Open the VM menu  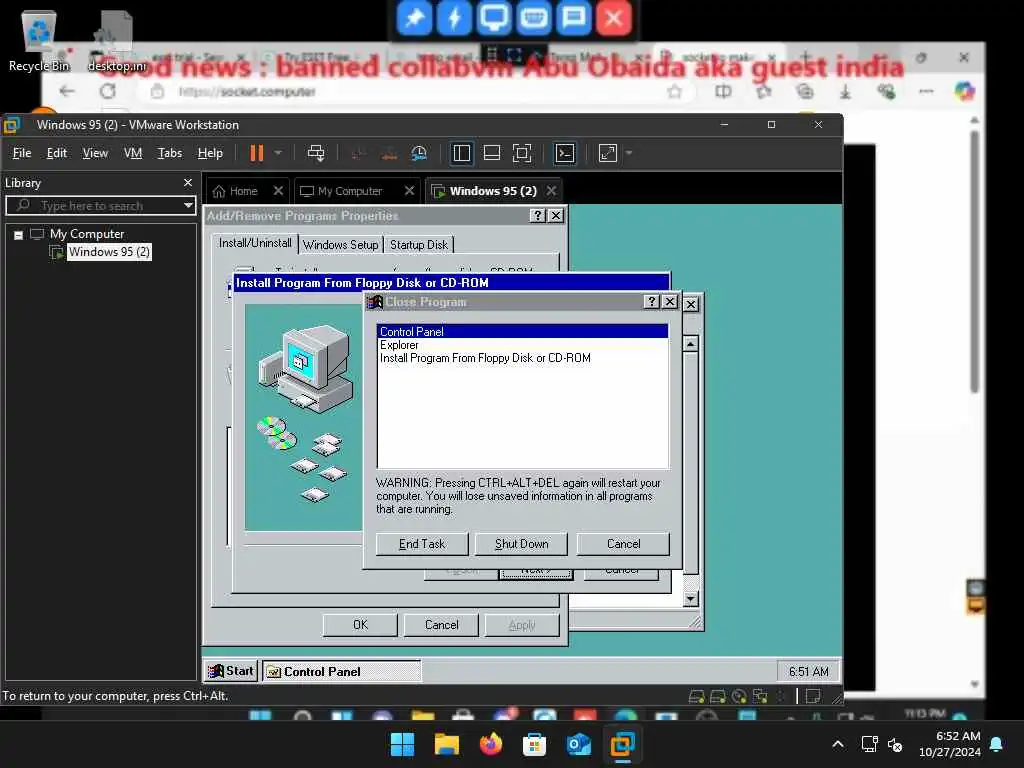(x=133, y=153)
